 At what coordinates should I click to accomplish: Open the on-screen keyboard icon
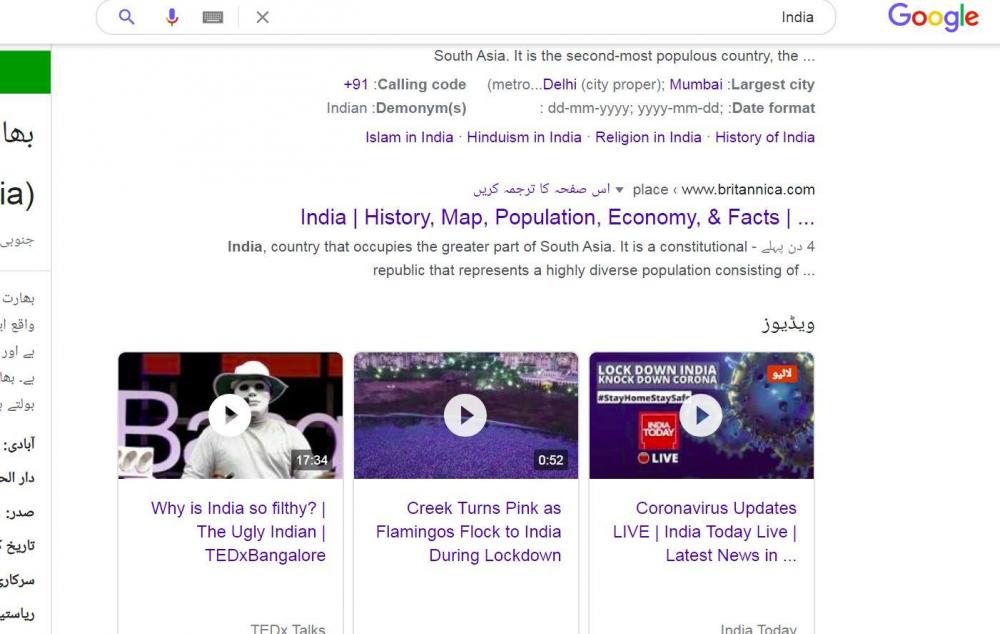coord(212,17)
